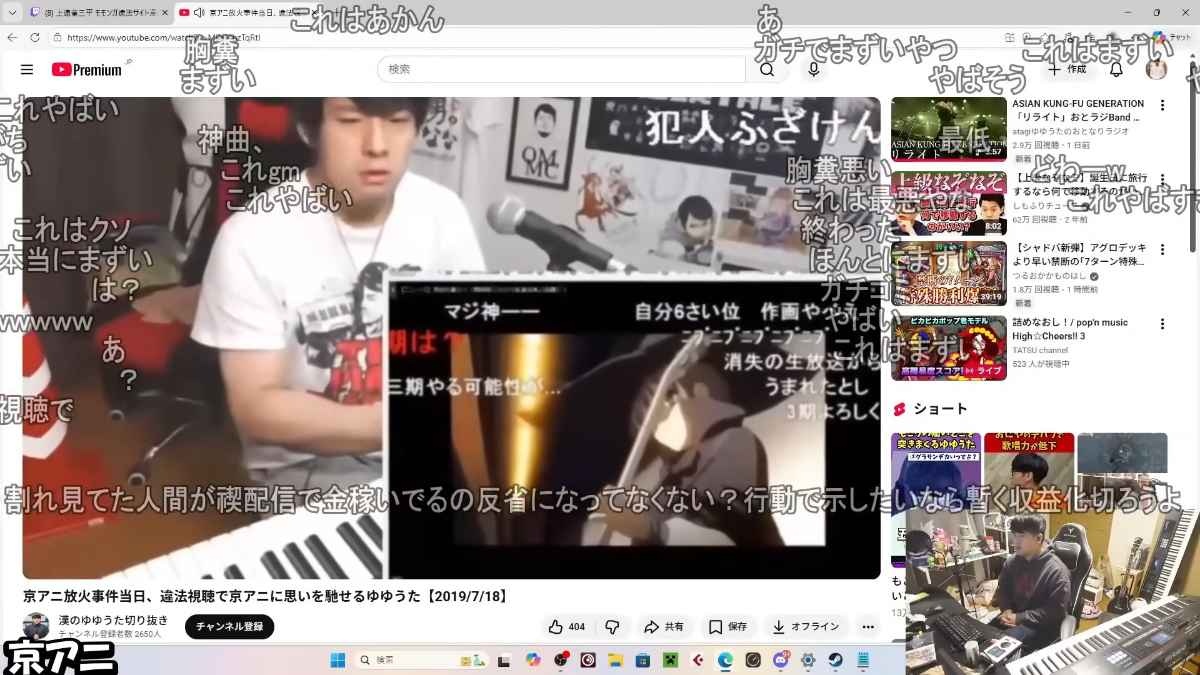Viewport: 1200px width, 675px height.
Task: Download via the オフライン button
Action: click(805, 627)
